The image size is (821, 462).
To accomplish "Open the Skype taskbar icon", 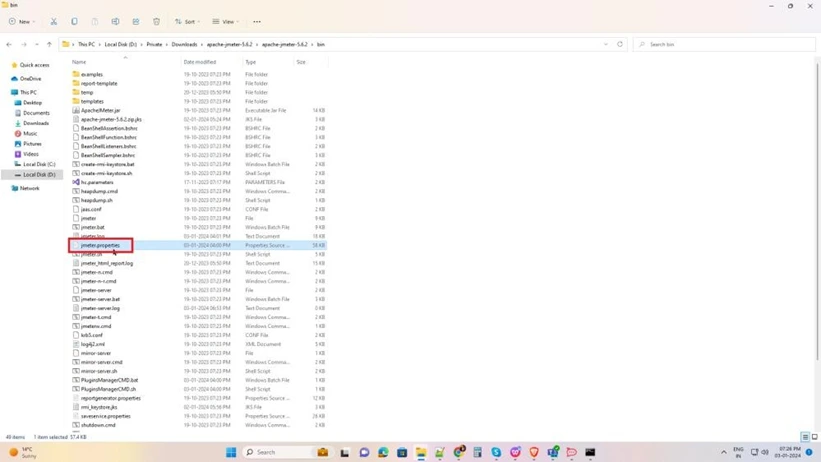I will (496, 452).
